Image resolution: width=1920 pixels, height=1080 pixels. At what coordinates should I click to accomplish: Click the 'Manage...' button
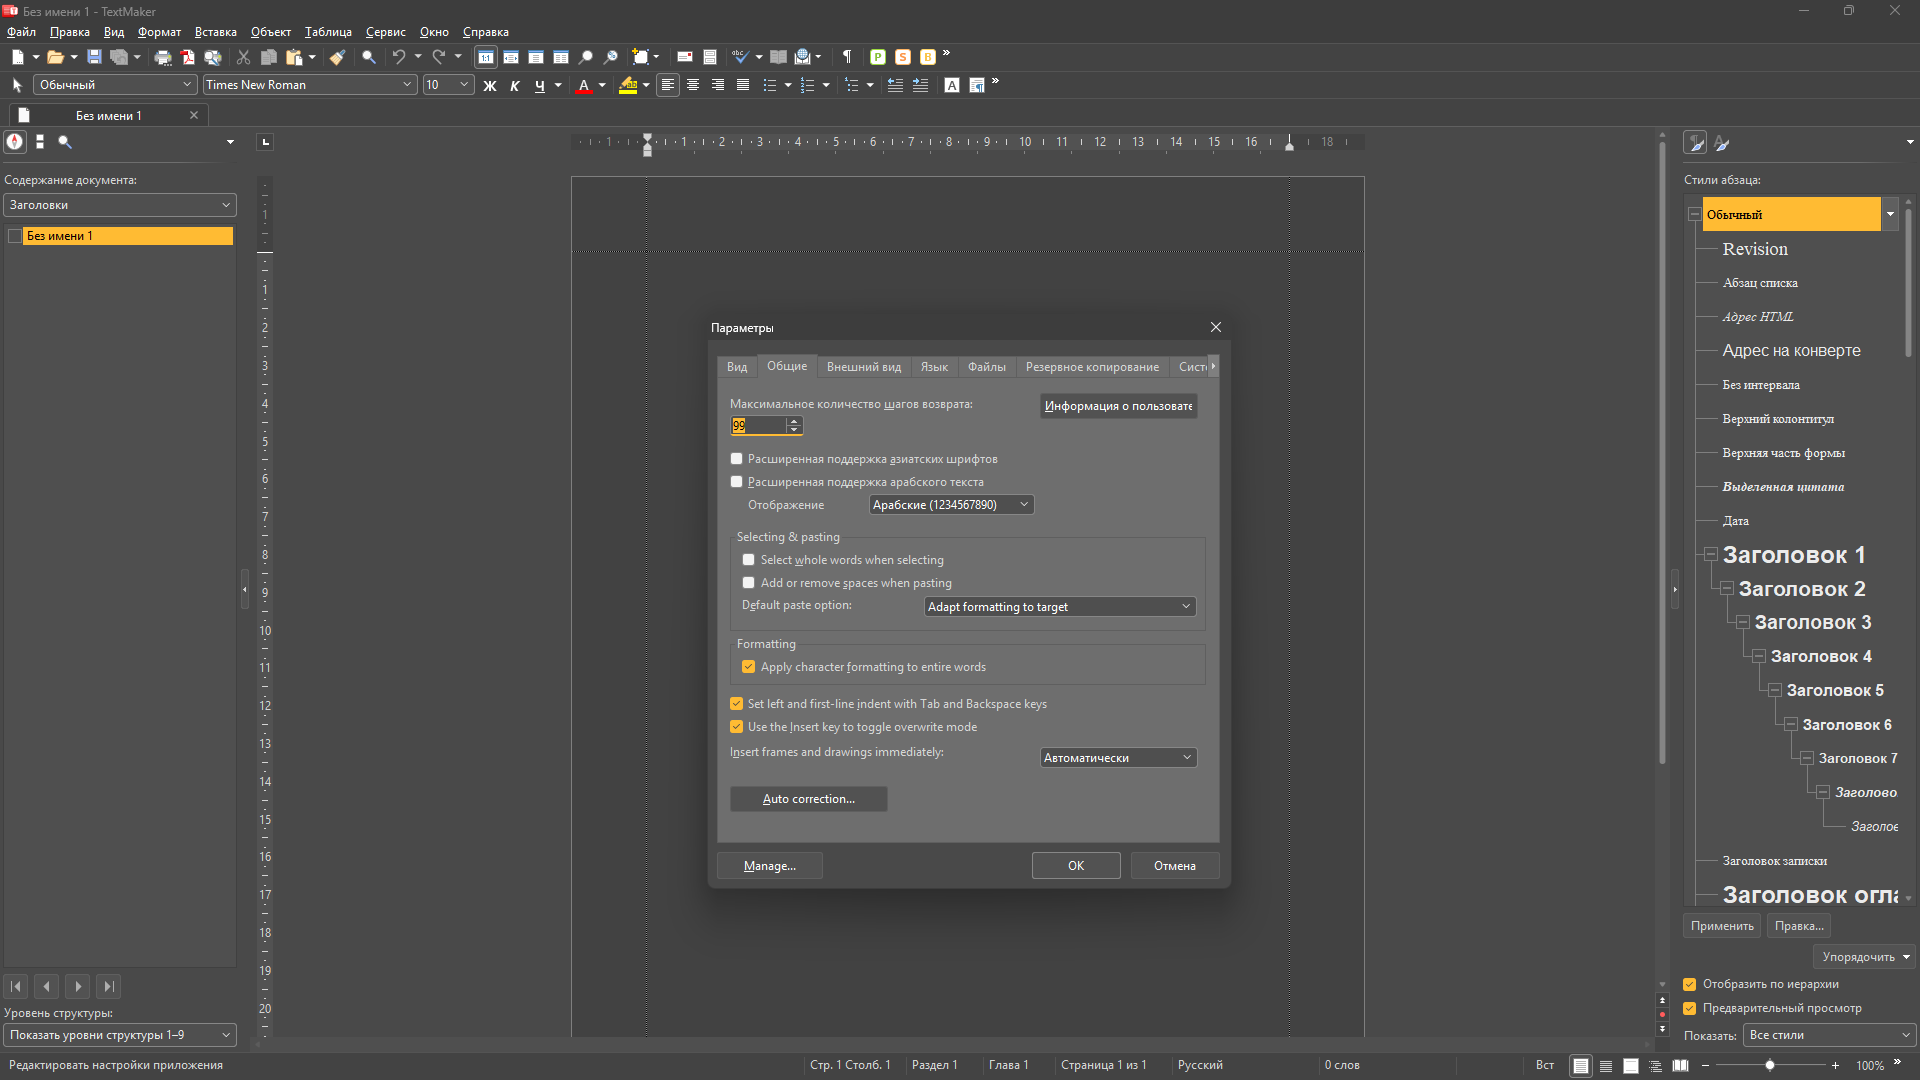coord(770,866)
